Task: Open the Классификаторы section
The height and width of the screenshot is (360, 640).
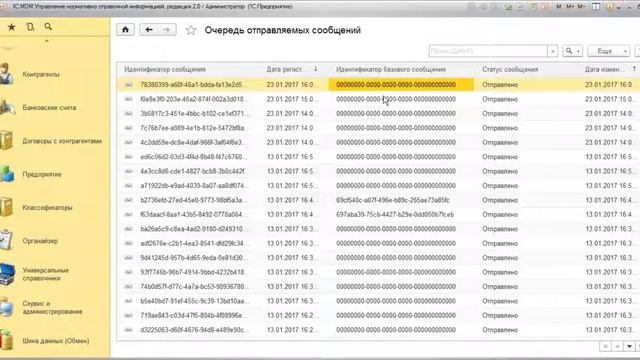Action: (47, 207)
